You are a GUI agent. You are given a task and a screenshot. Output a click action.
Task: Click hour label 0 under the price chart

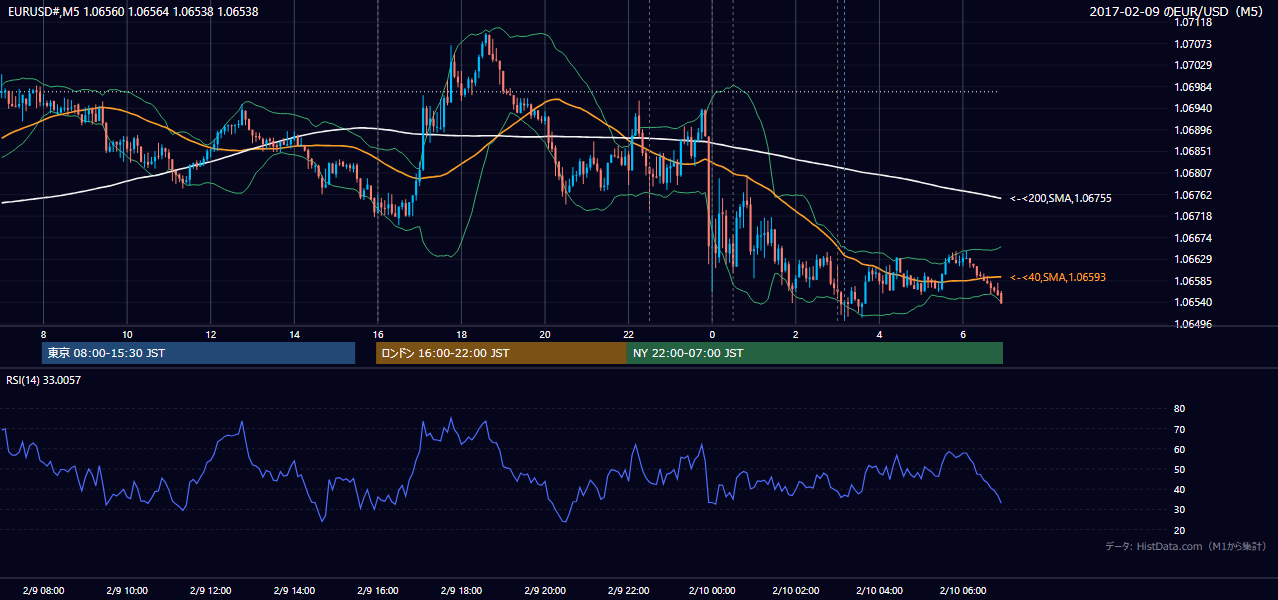[x=712, y=334]
